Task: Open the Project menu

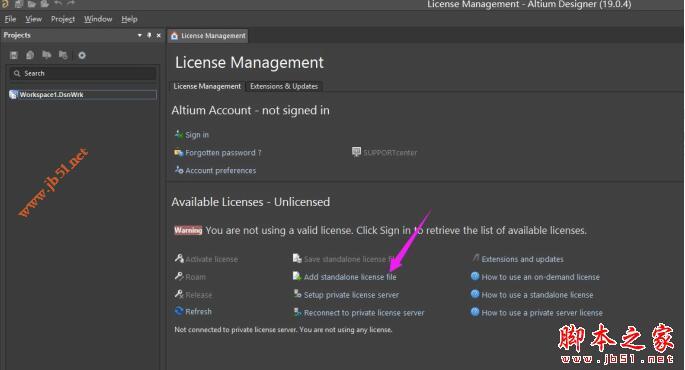Action: click(x=62, y=19)
